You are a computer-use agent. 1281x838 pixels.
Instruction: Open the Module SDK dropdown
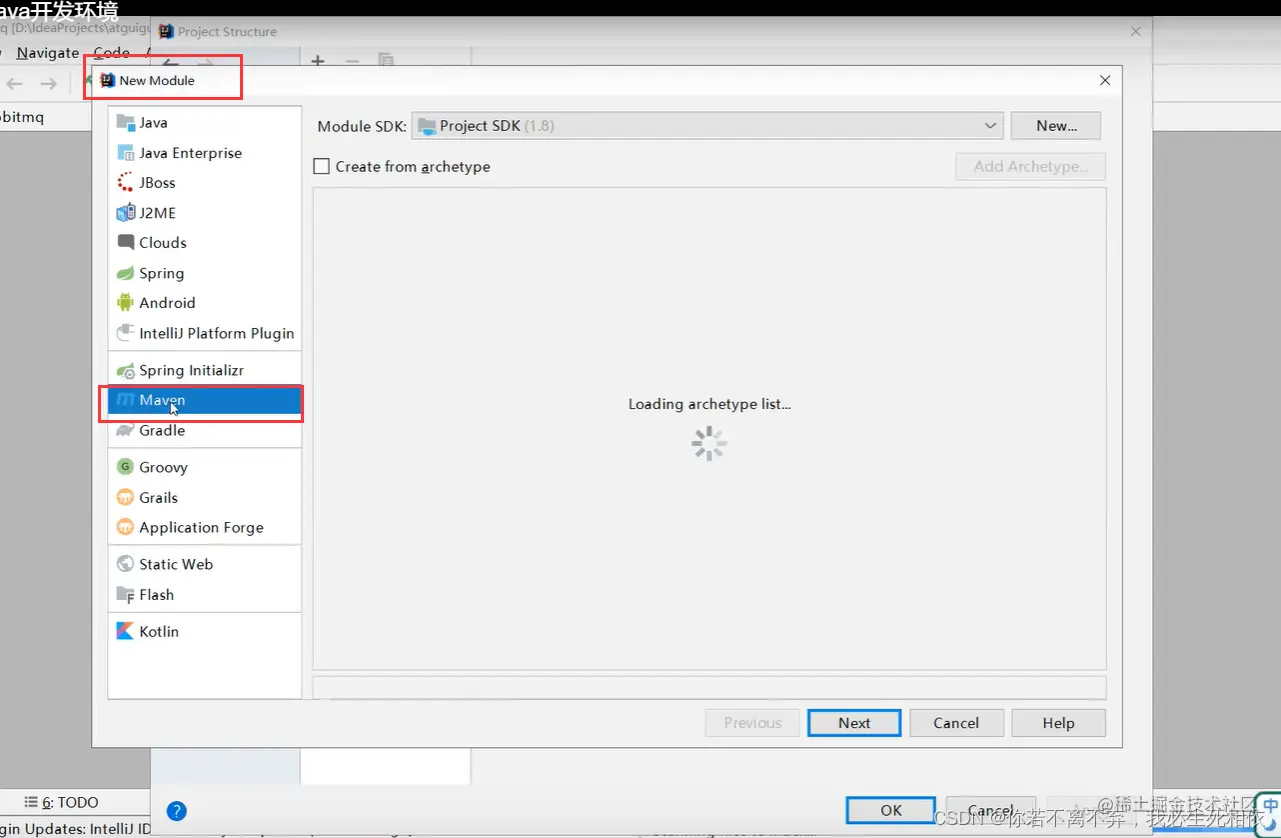[x=707, y=126]
